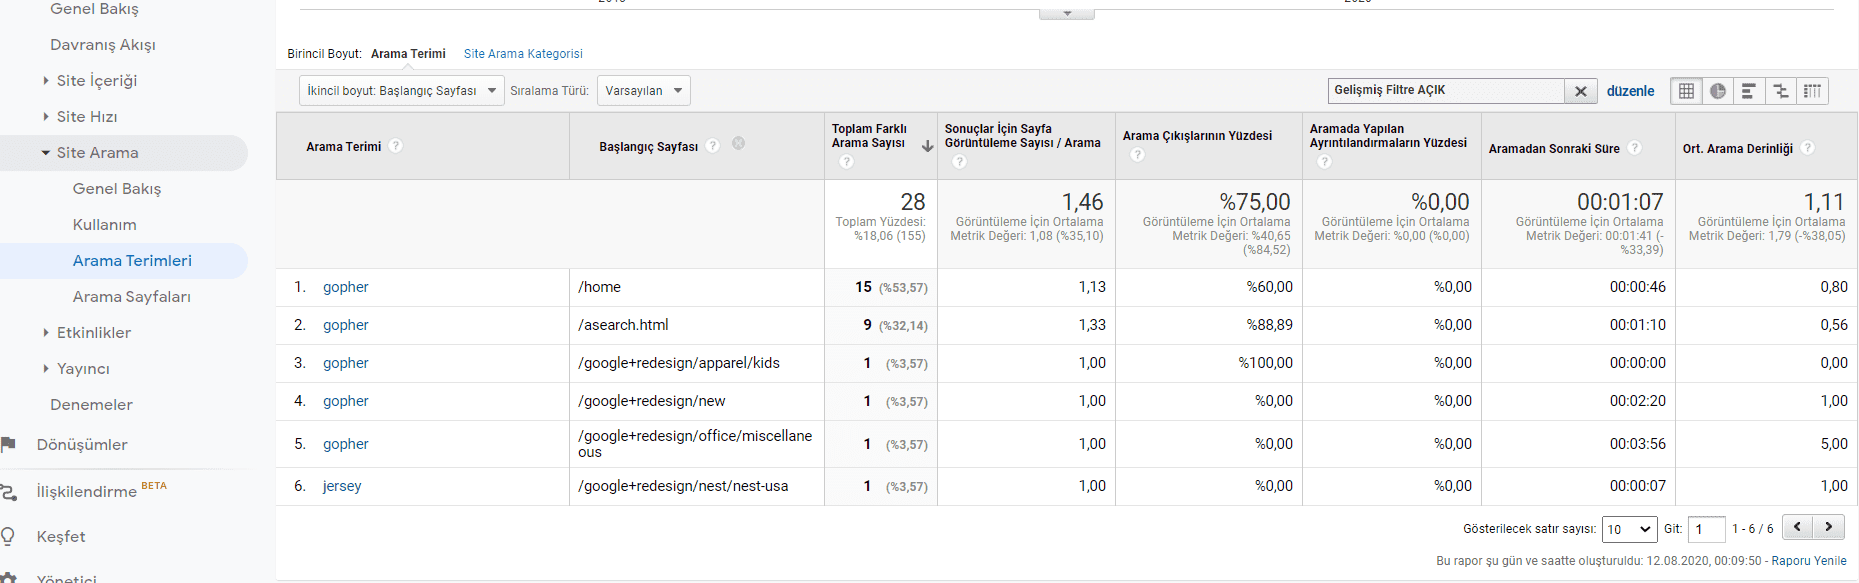Clear the advanced filter with X

point(1580,91)
